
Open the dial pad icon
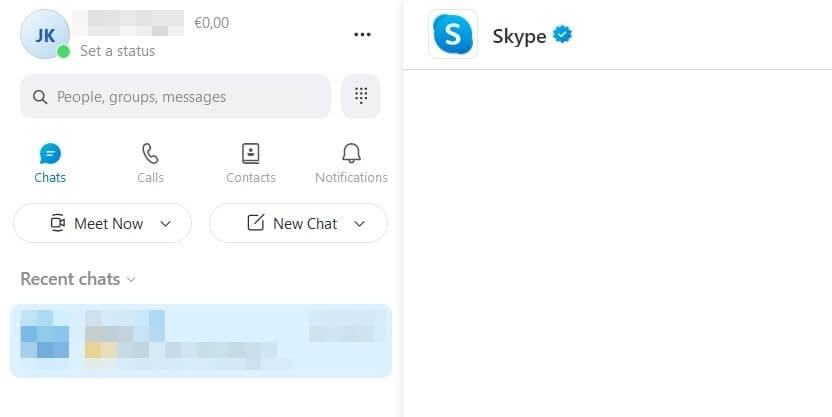coord(361,96)
